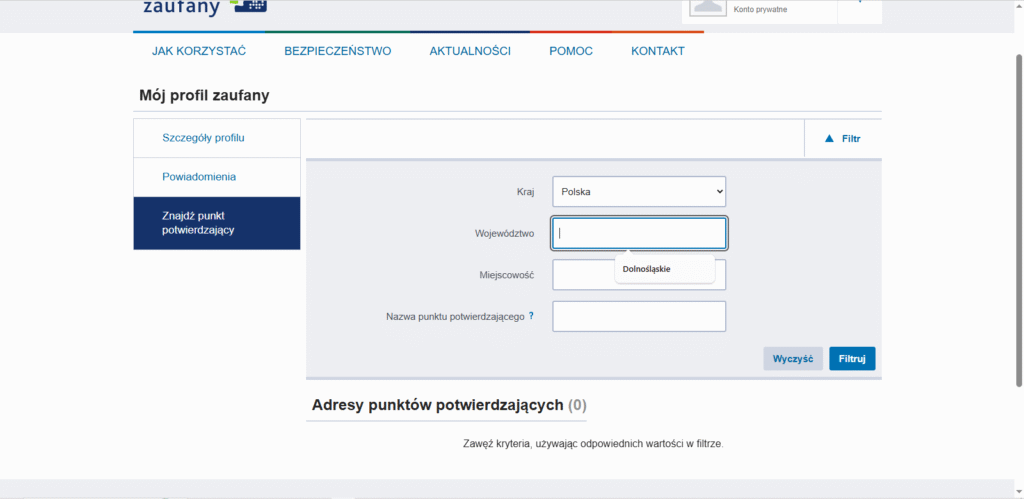
Task: Open the BEZPIECZEŃSTWO menu item
Action: click(x=338, y=52)
